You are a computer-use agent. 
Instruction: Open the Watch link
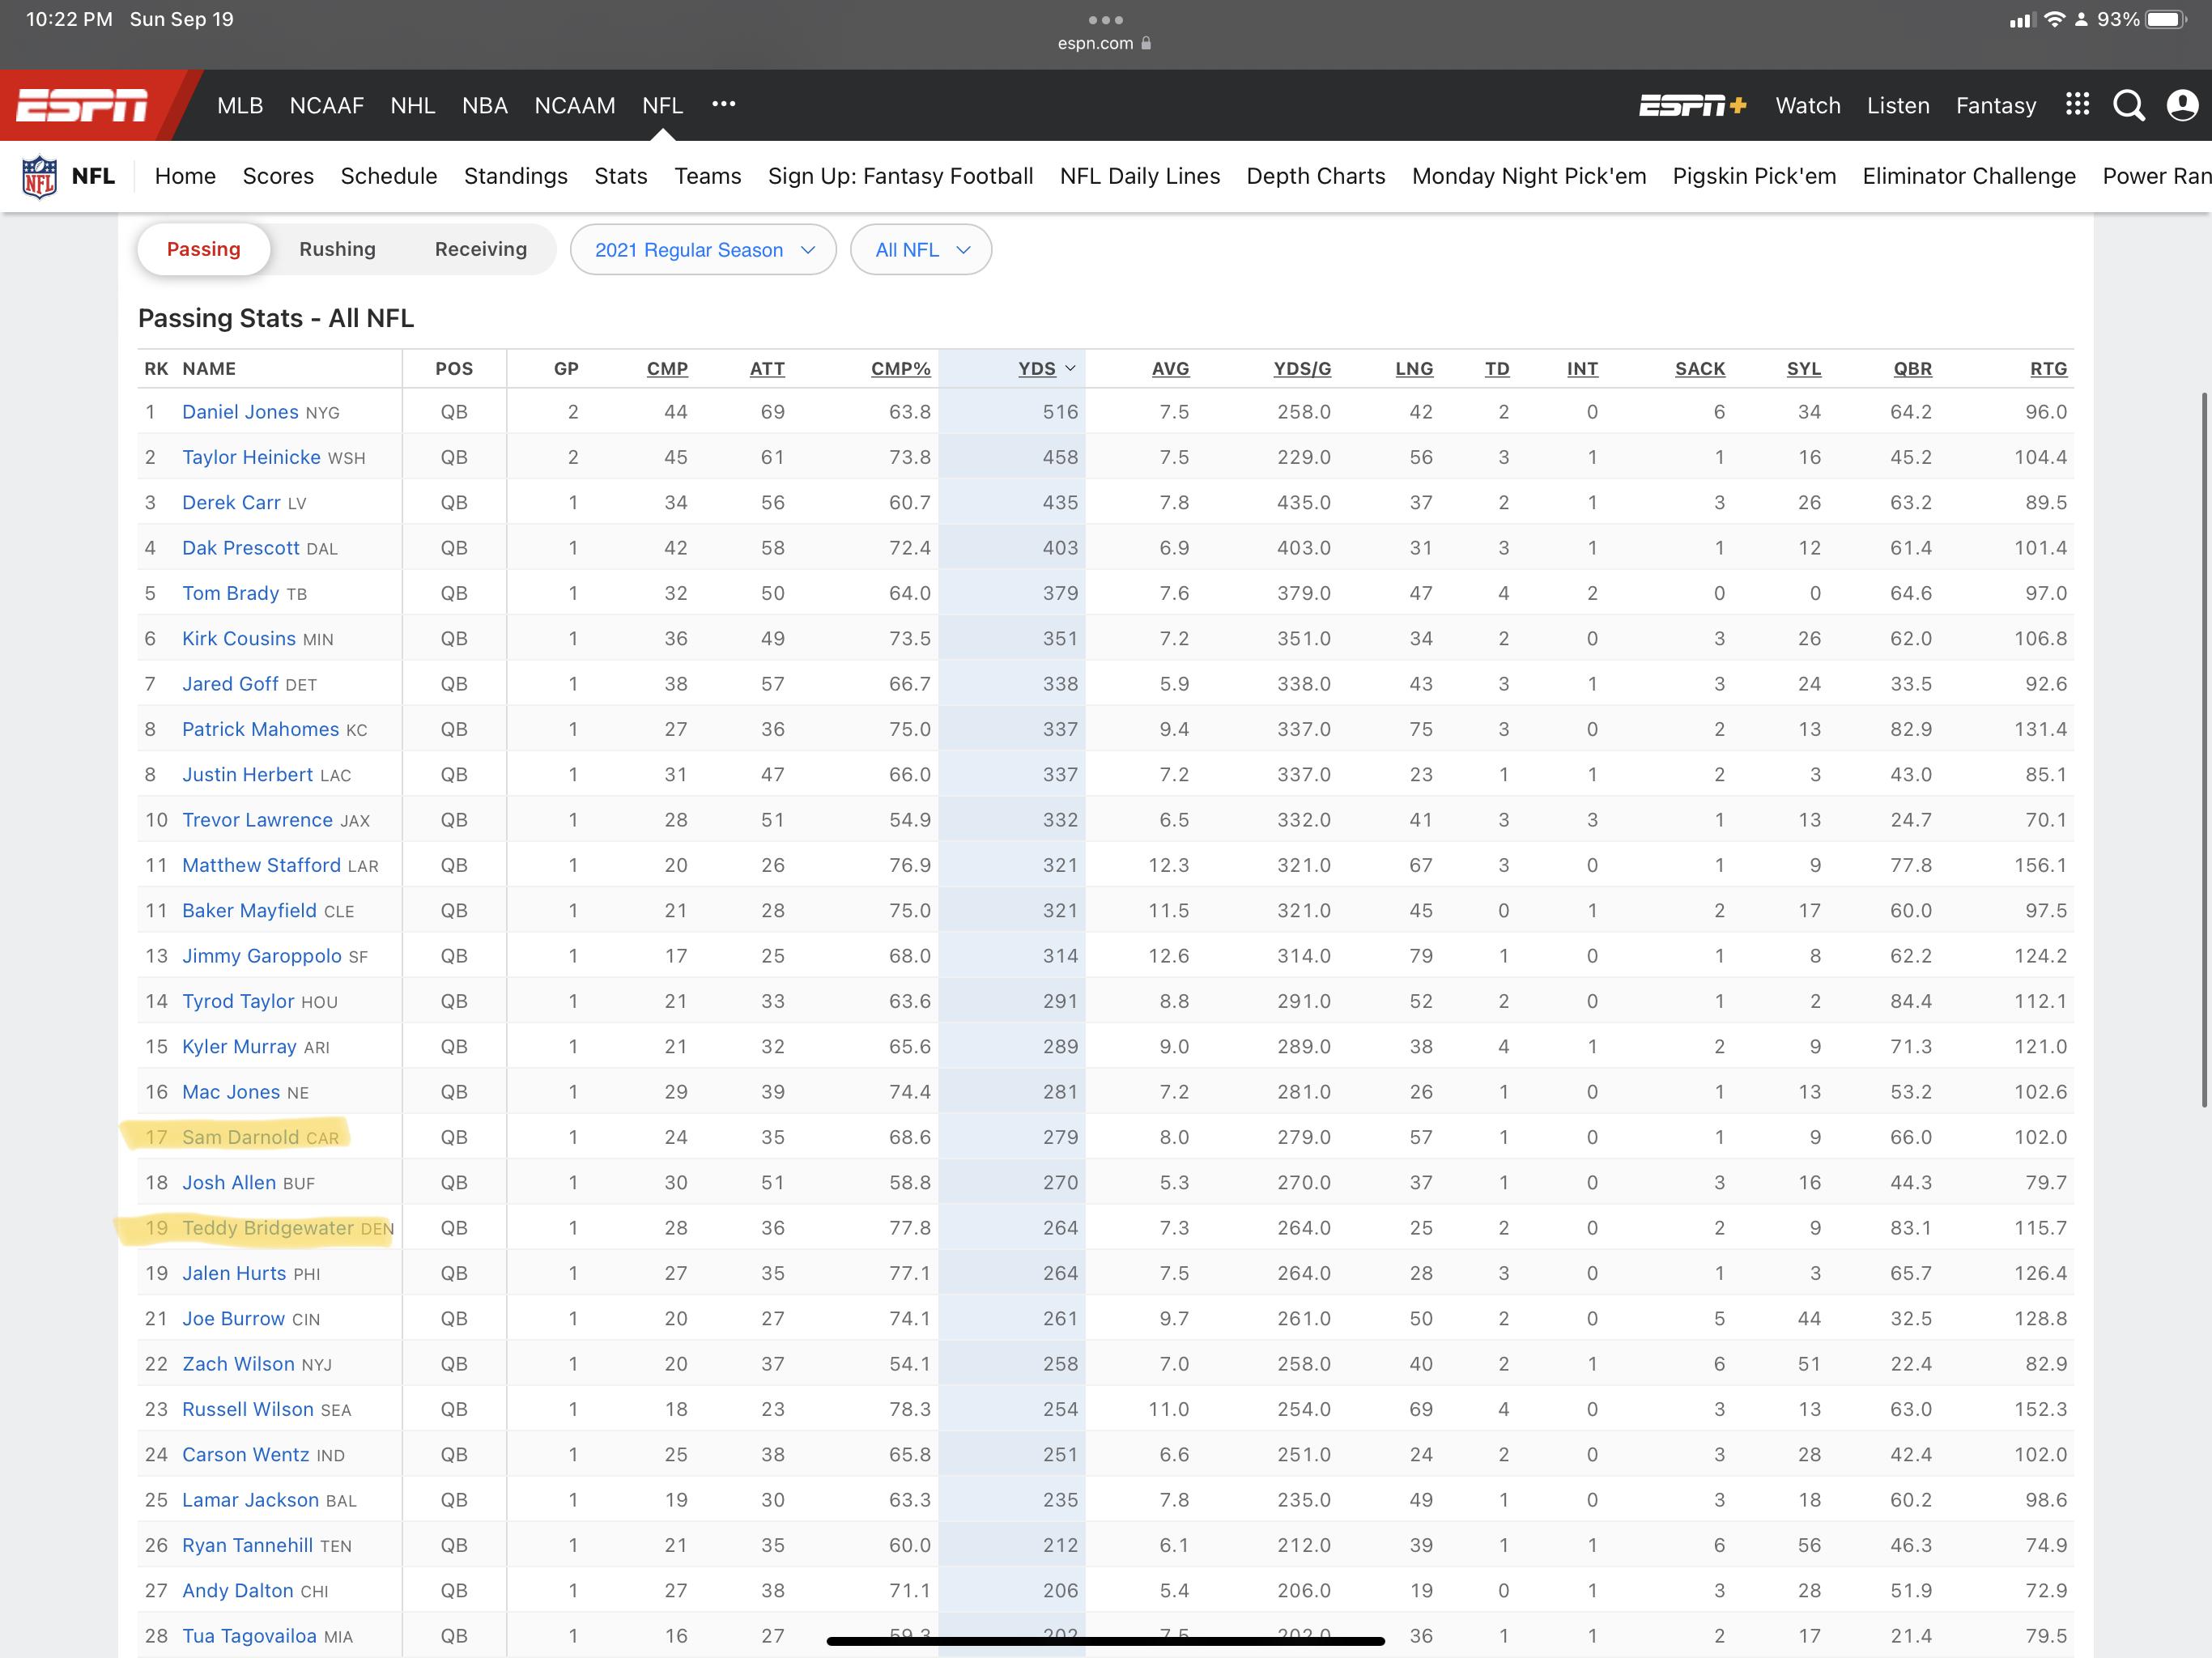click(x=1807, y=105)
